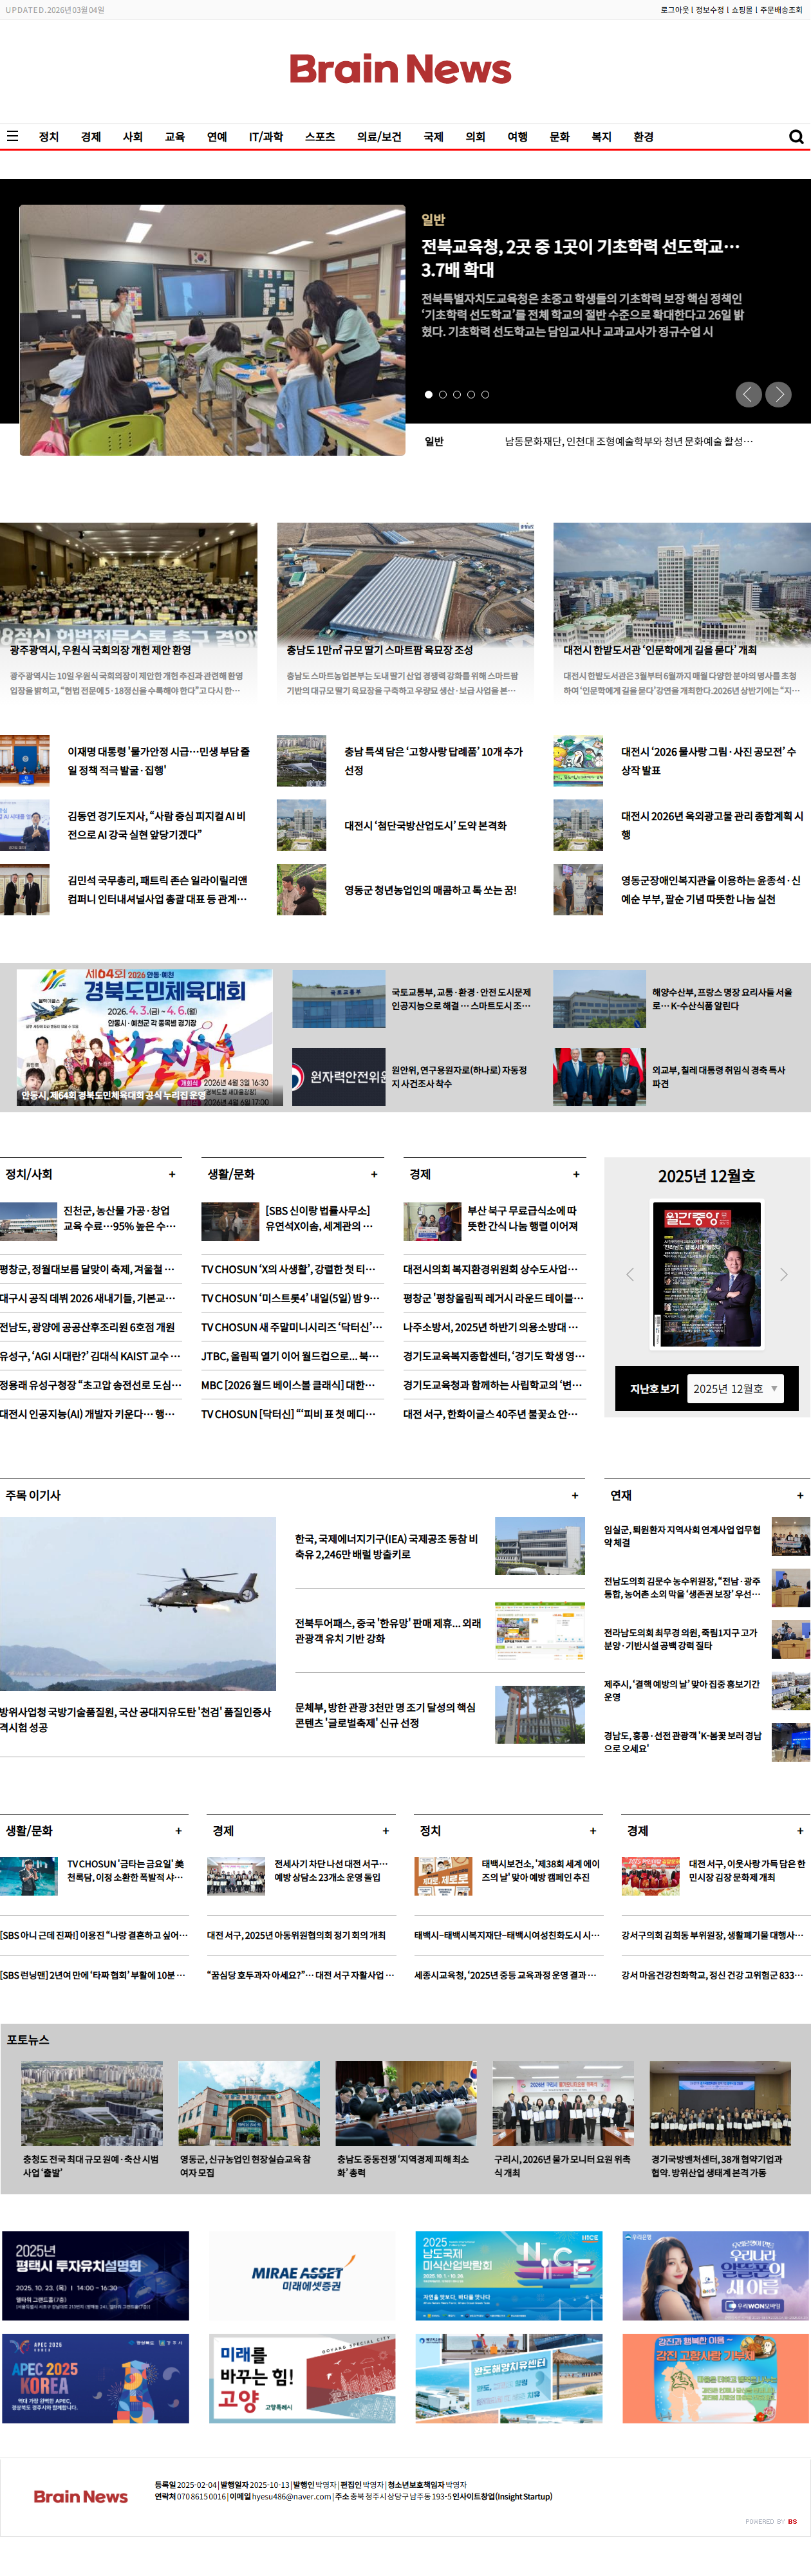This screenshot has height=2576, width=811.
Task: Open the hamburger menu icon
Action: tap(13, 136)
